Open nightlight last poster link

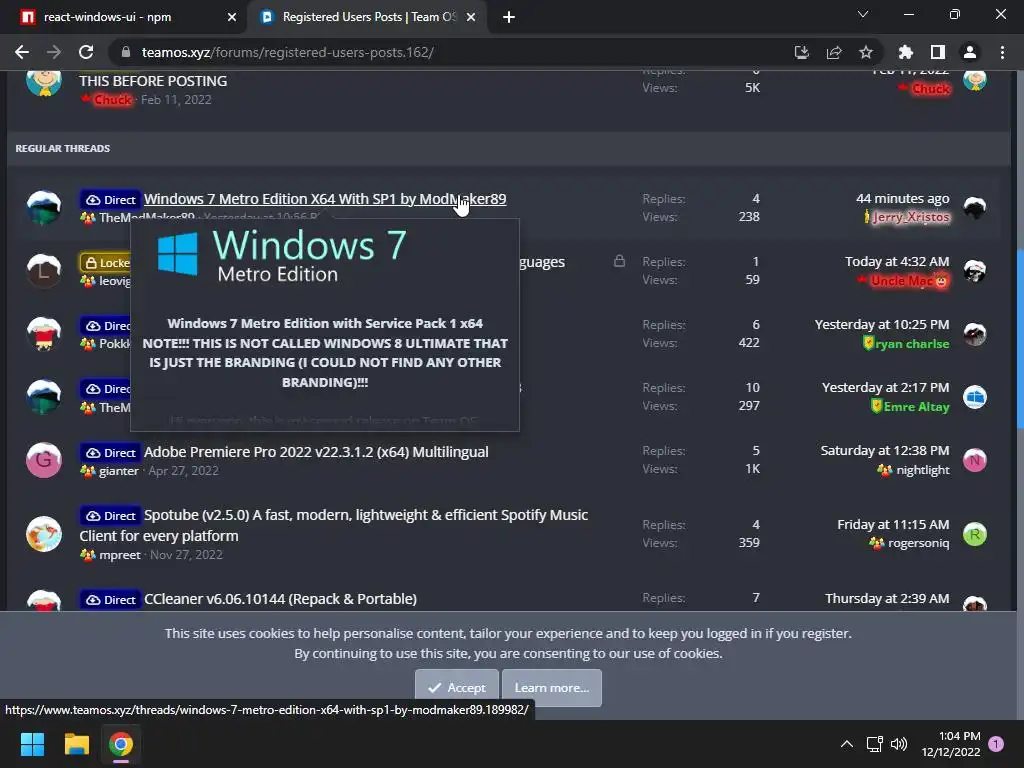pos(923,470)
